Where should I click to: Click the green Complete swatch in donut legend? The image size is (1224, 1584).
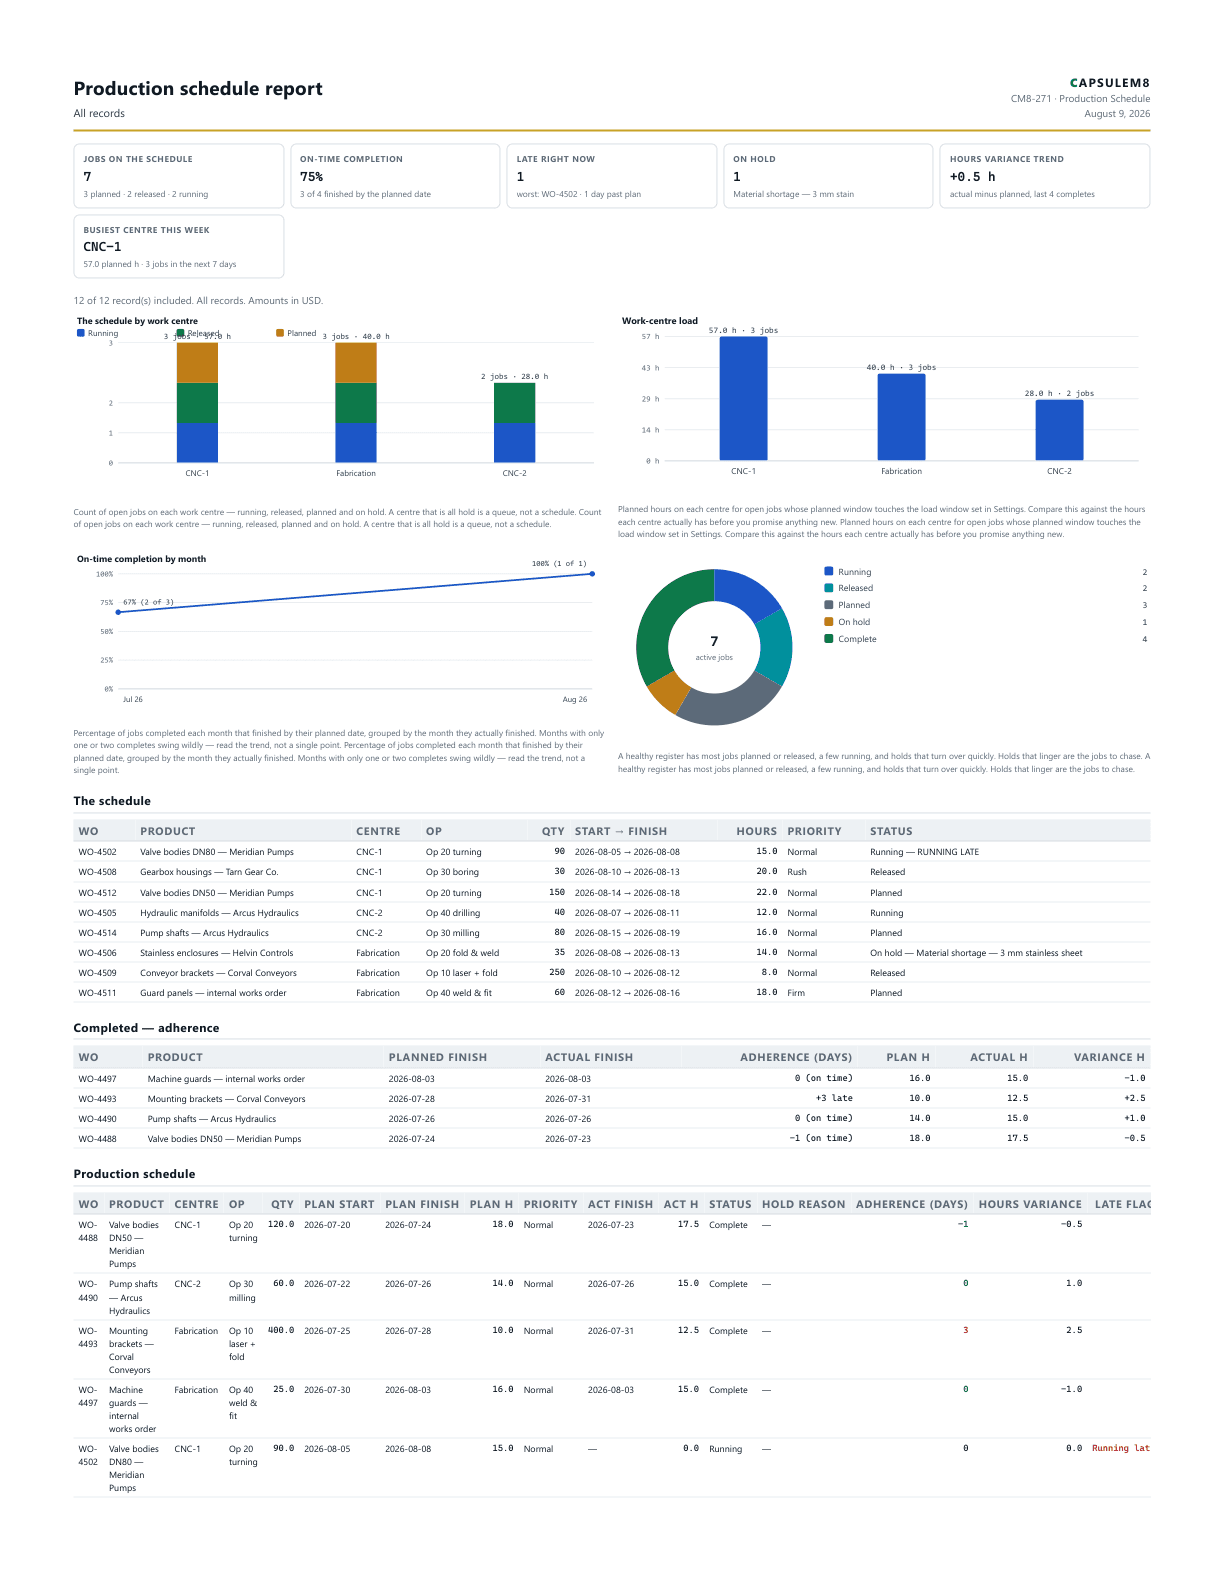click(x=829, y=638)
